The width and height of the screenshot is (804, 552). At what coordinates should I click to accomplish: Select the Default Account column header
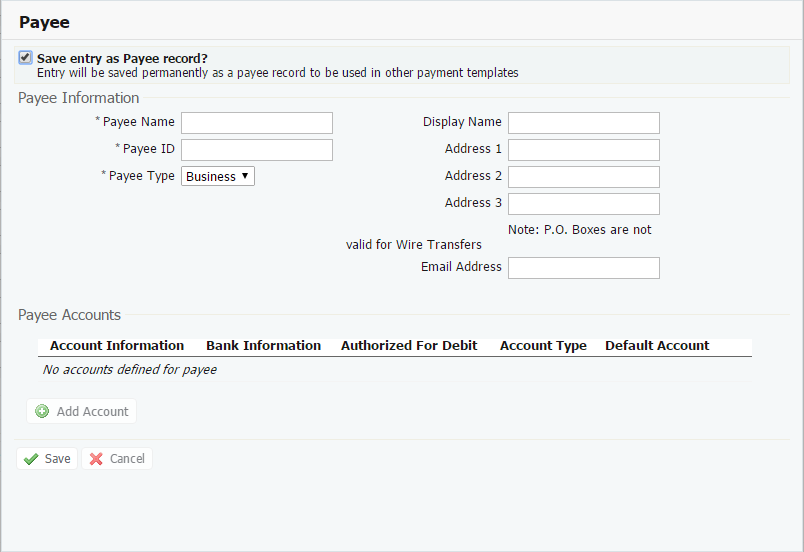pyautogui.click(x=657, y=346)
